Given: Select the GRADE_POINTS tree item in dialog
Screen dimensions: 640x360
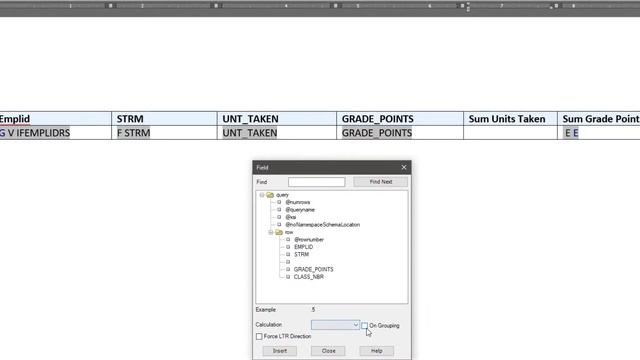Looking at the screenshot, I should [313, 269].
